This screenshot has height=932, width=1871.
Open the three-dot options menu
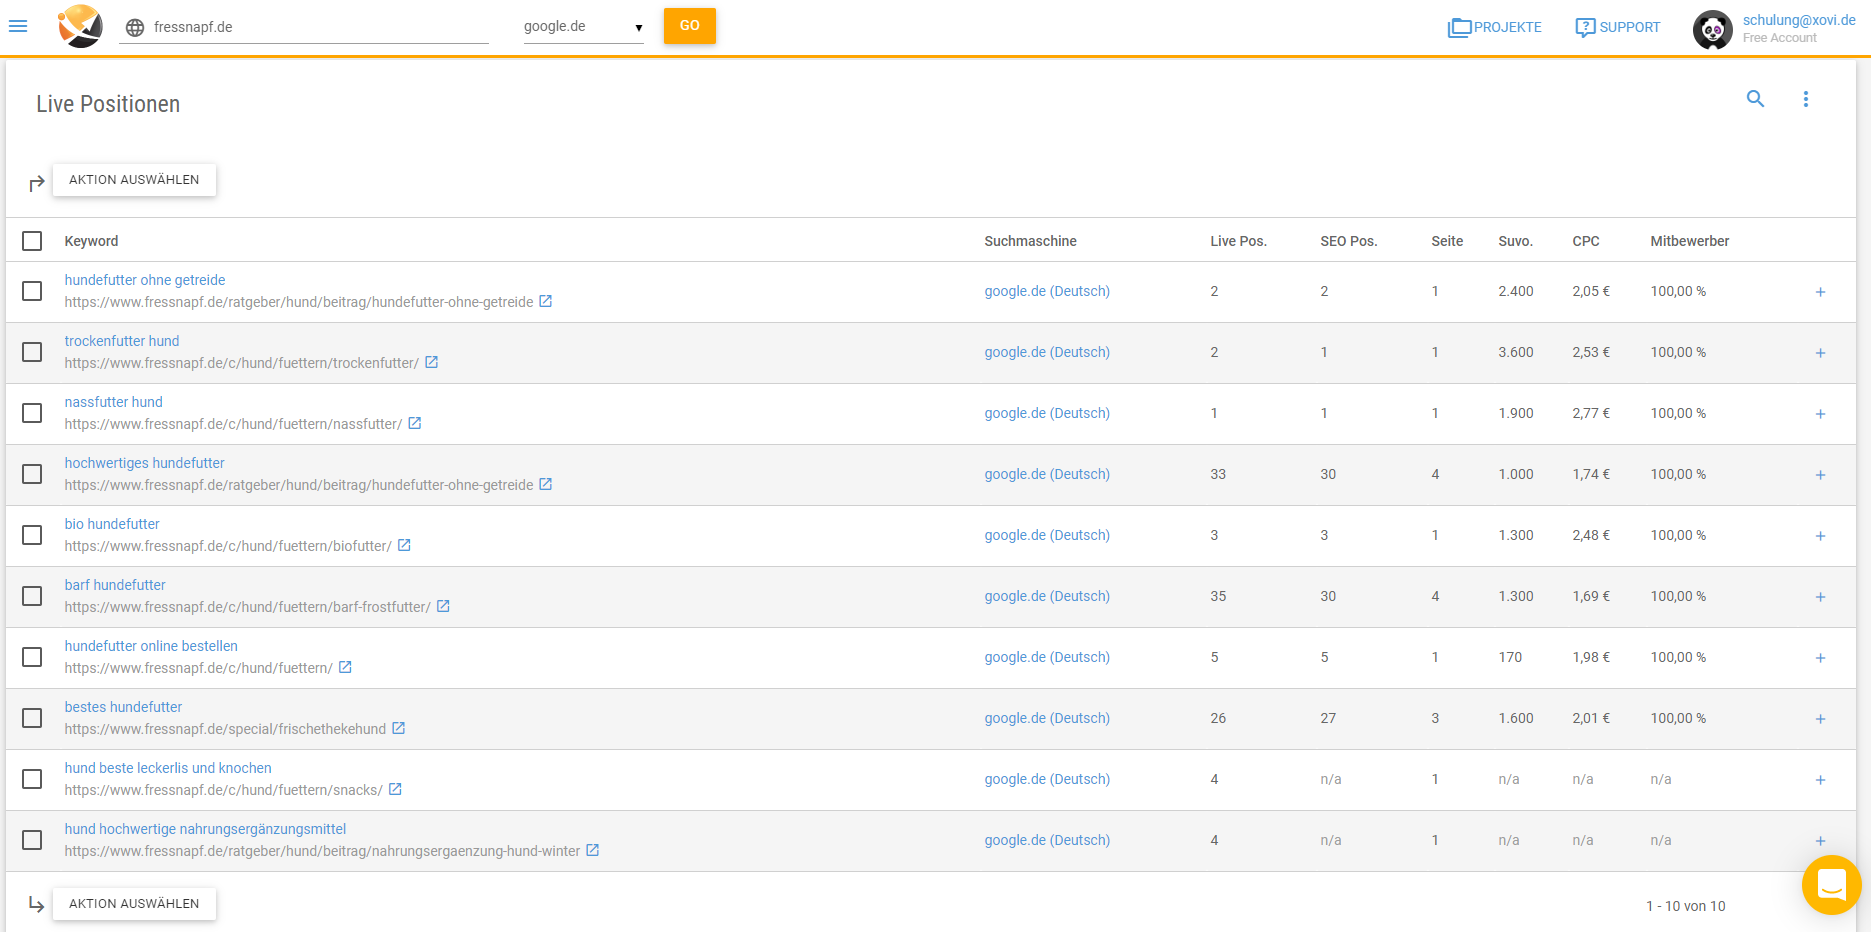(x=1806, y=99)
